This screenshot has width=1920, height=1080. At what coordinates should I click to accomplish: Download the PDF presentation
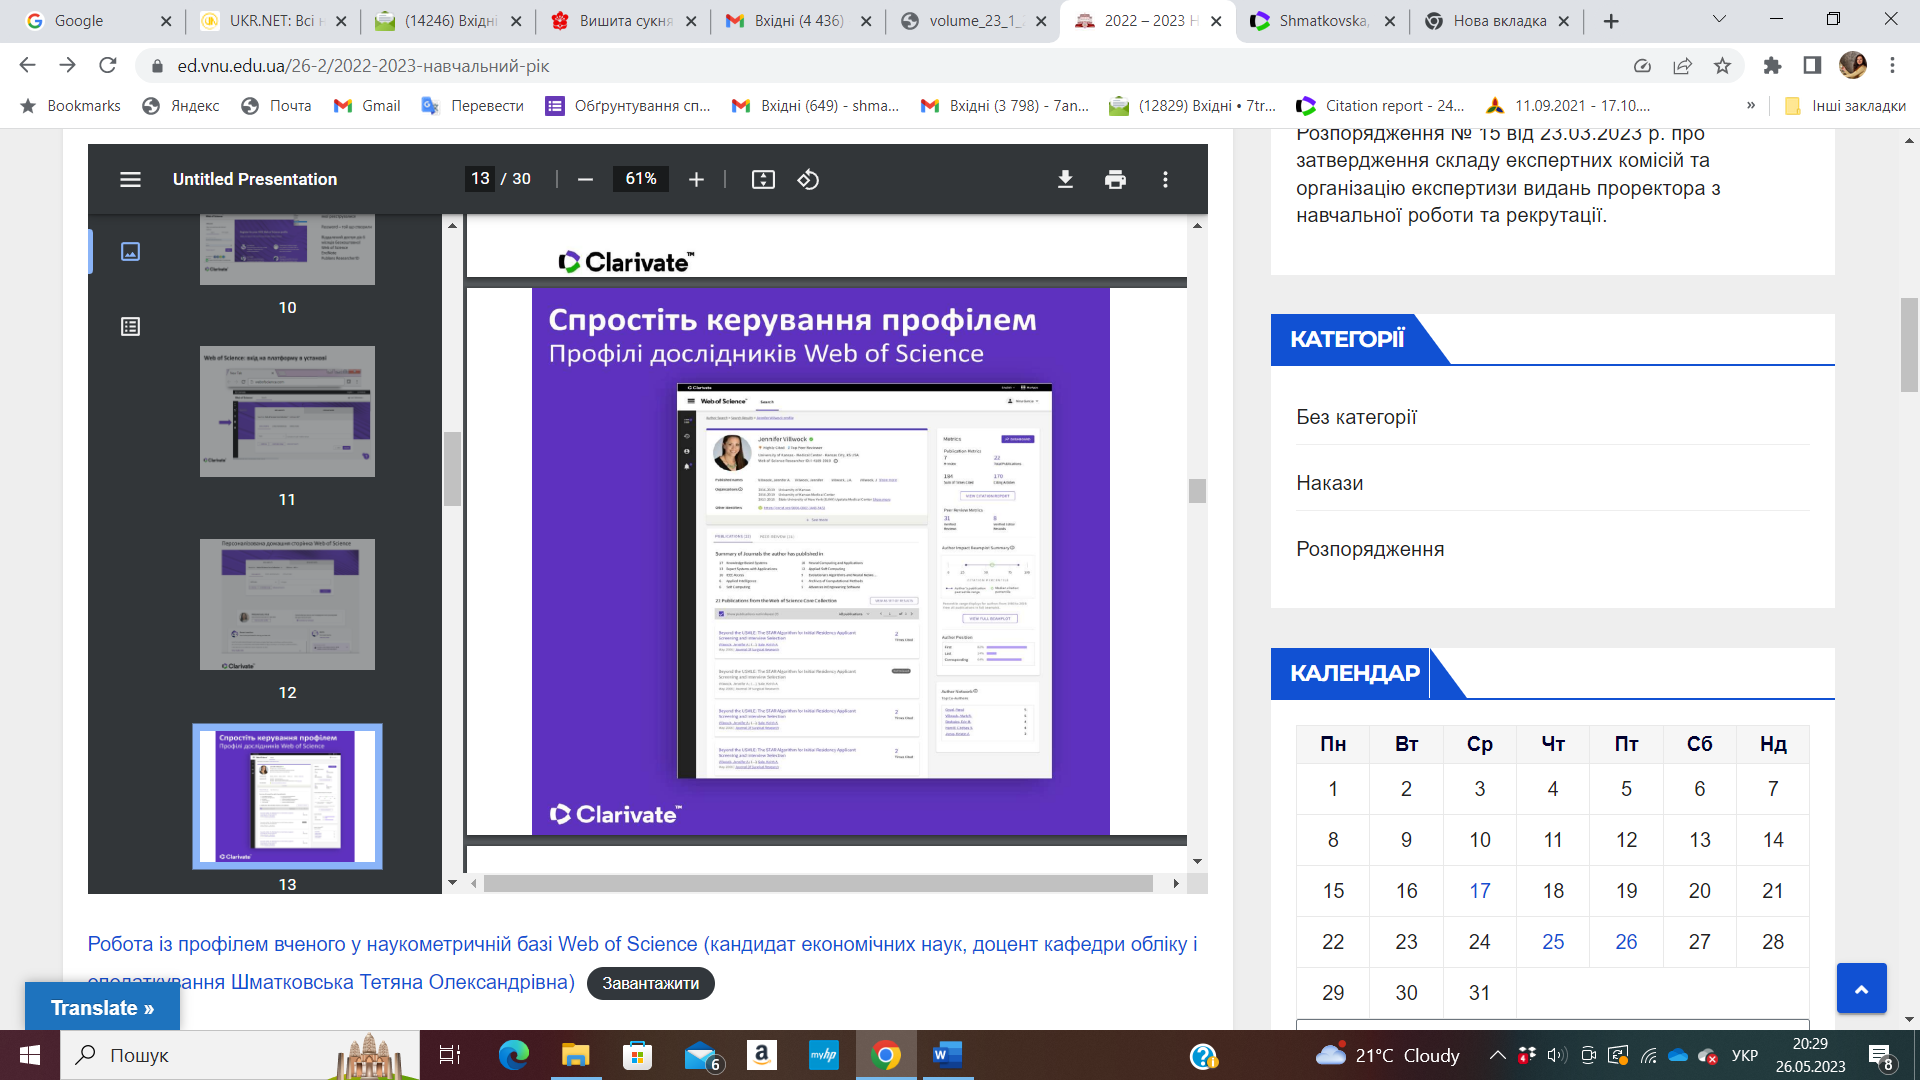[x=1065, y=179]
